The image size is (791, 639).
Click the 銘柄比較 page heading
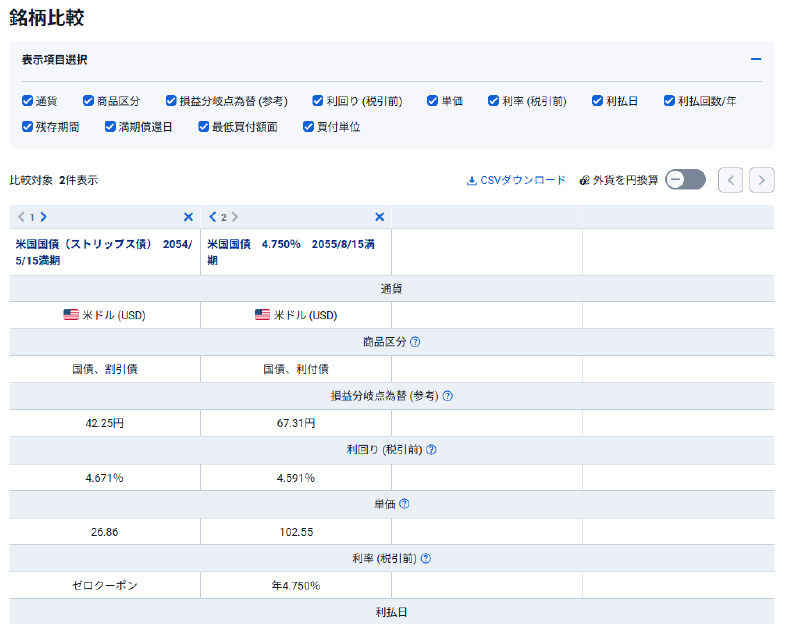[x=47, y=18]
